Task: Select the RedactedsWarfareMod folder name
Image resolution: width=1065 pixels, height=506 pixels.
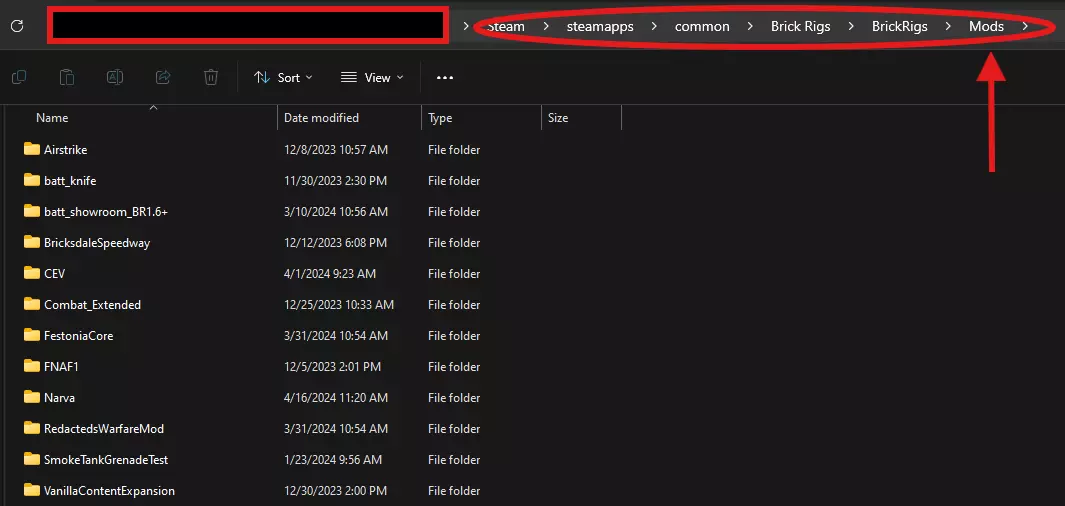Action: [x=104, y=429]
